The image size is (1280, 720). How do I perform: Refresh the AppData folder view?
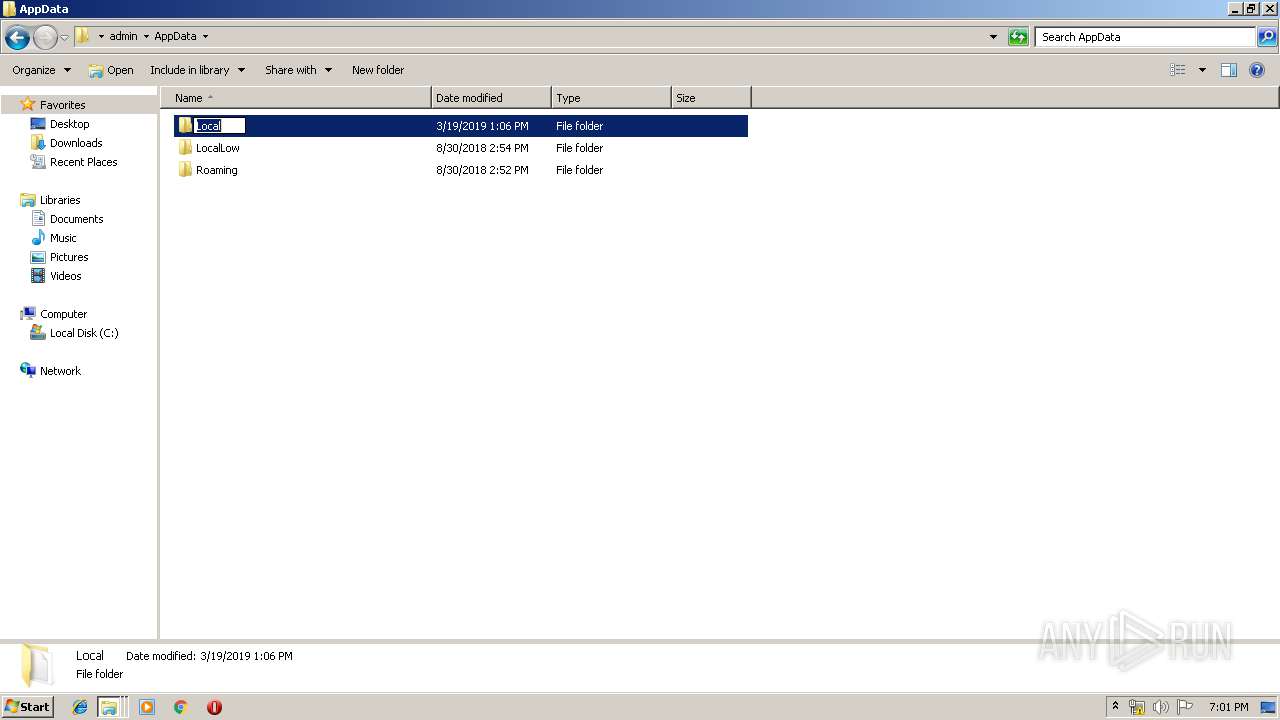(x=1018, y=37)
